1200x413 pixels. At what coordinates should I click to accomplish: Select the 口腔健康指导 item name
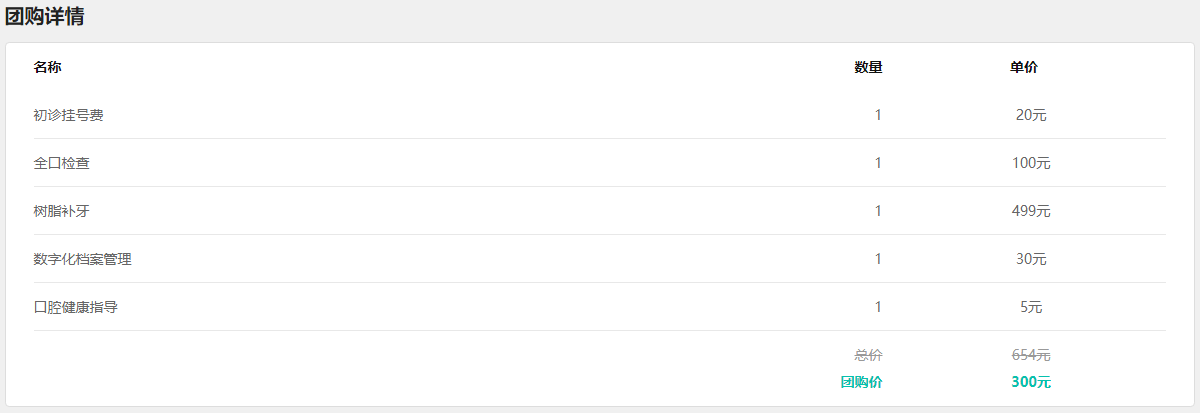point(75,307)
